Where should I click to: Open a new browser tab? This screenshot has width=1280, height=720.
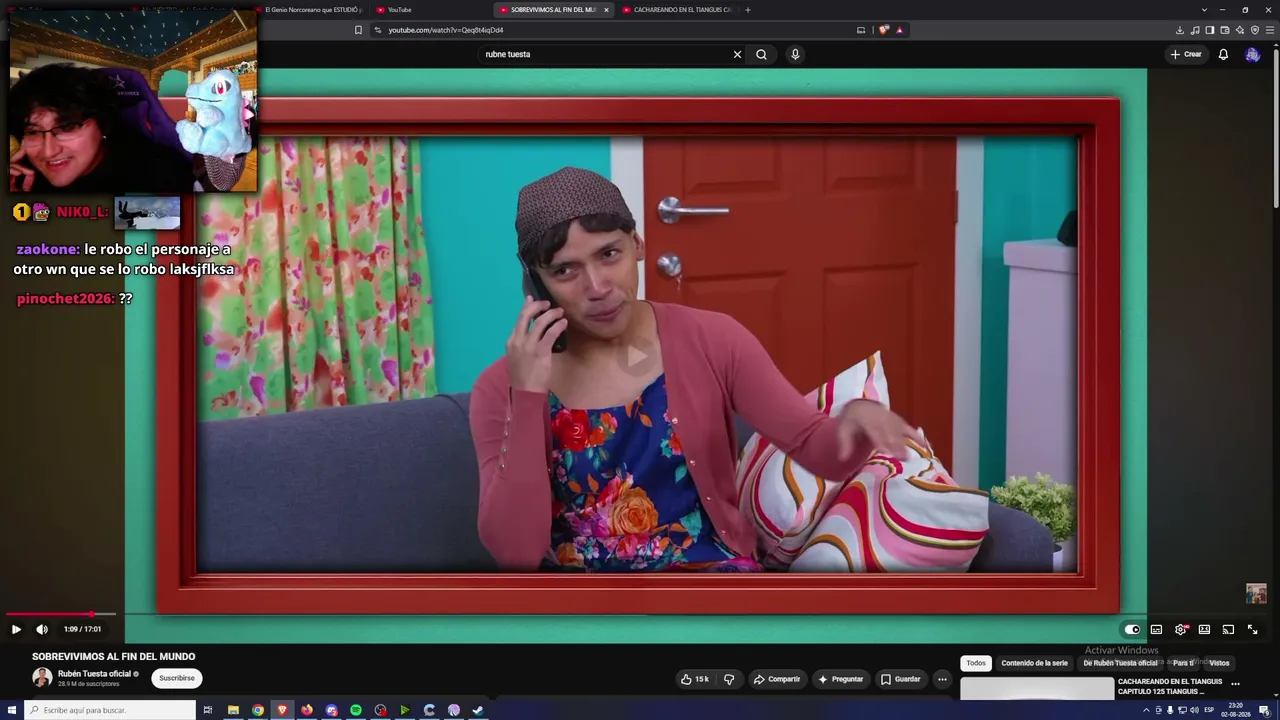pyautogui.click(x=748, y=10)
